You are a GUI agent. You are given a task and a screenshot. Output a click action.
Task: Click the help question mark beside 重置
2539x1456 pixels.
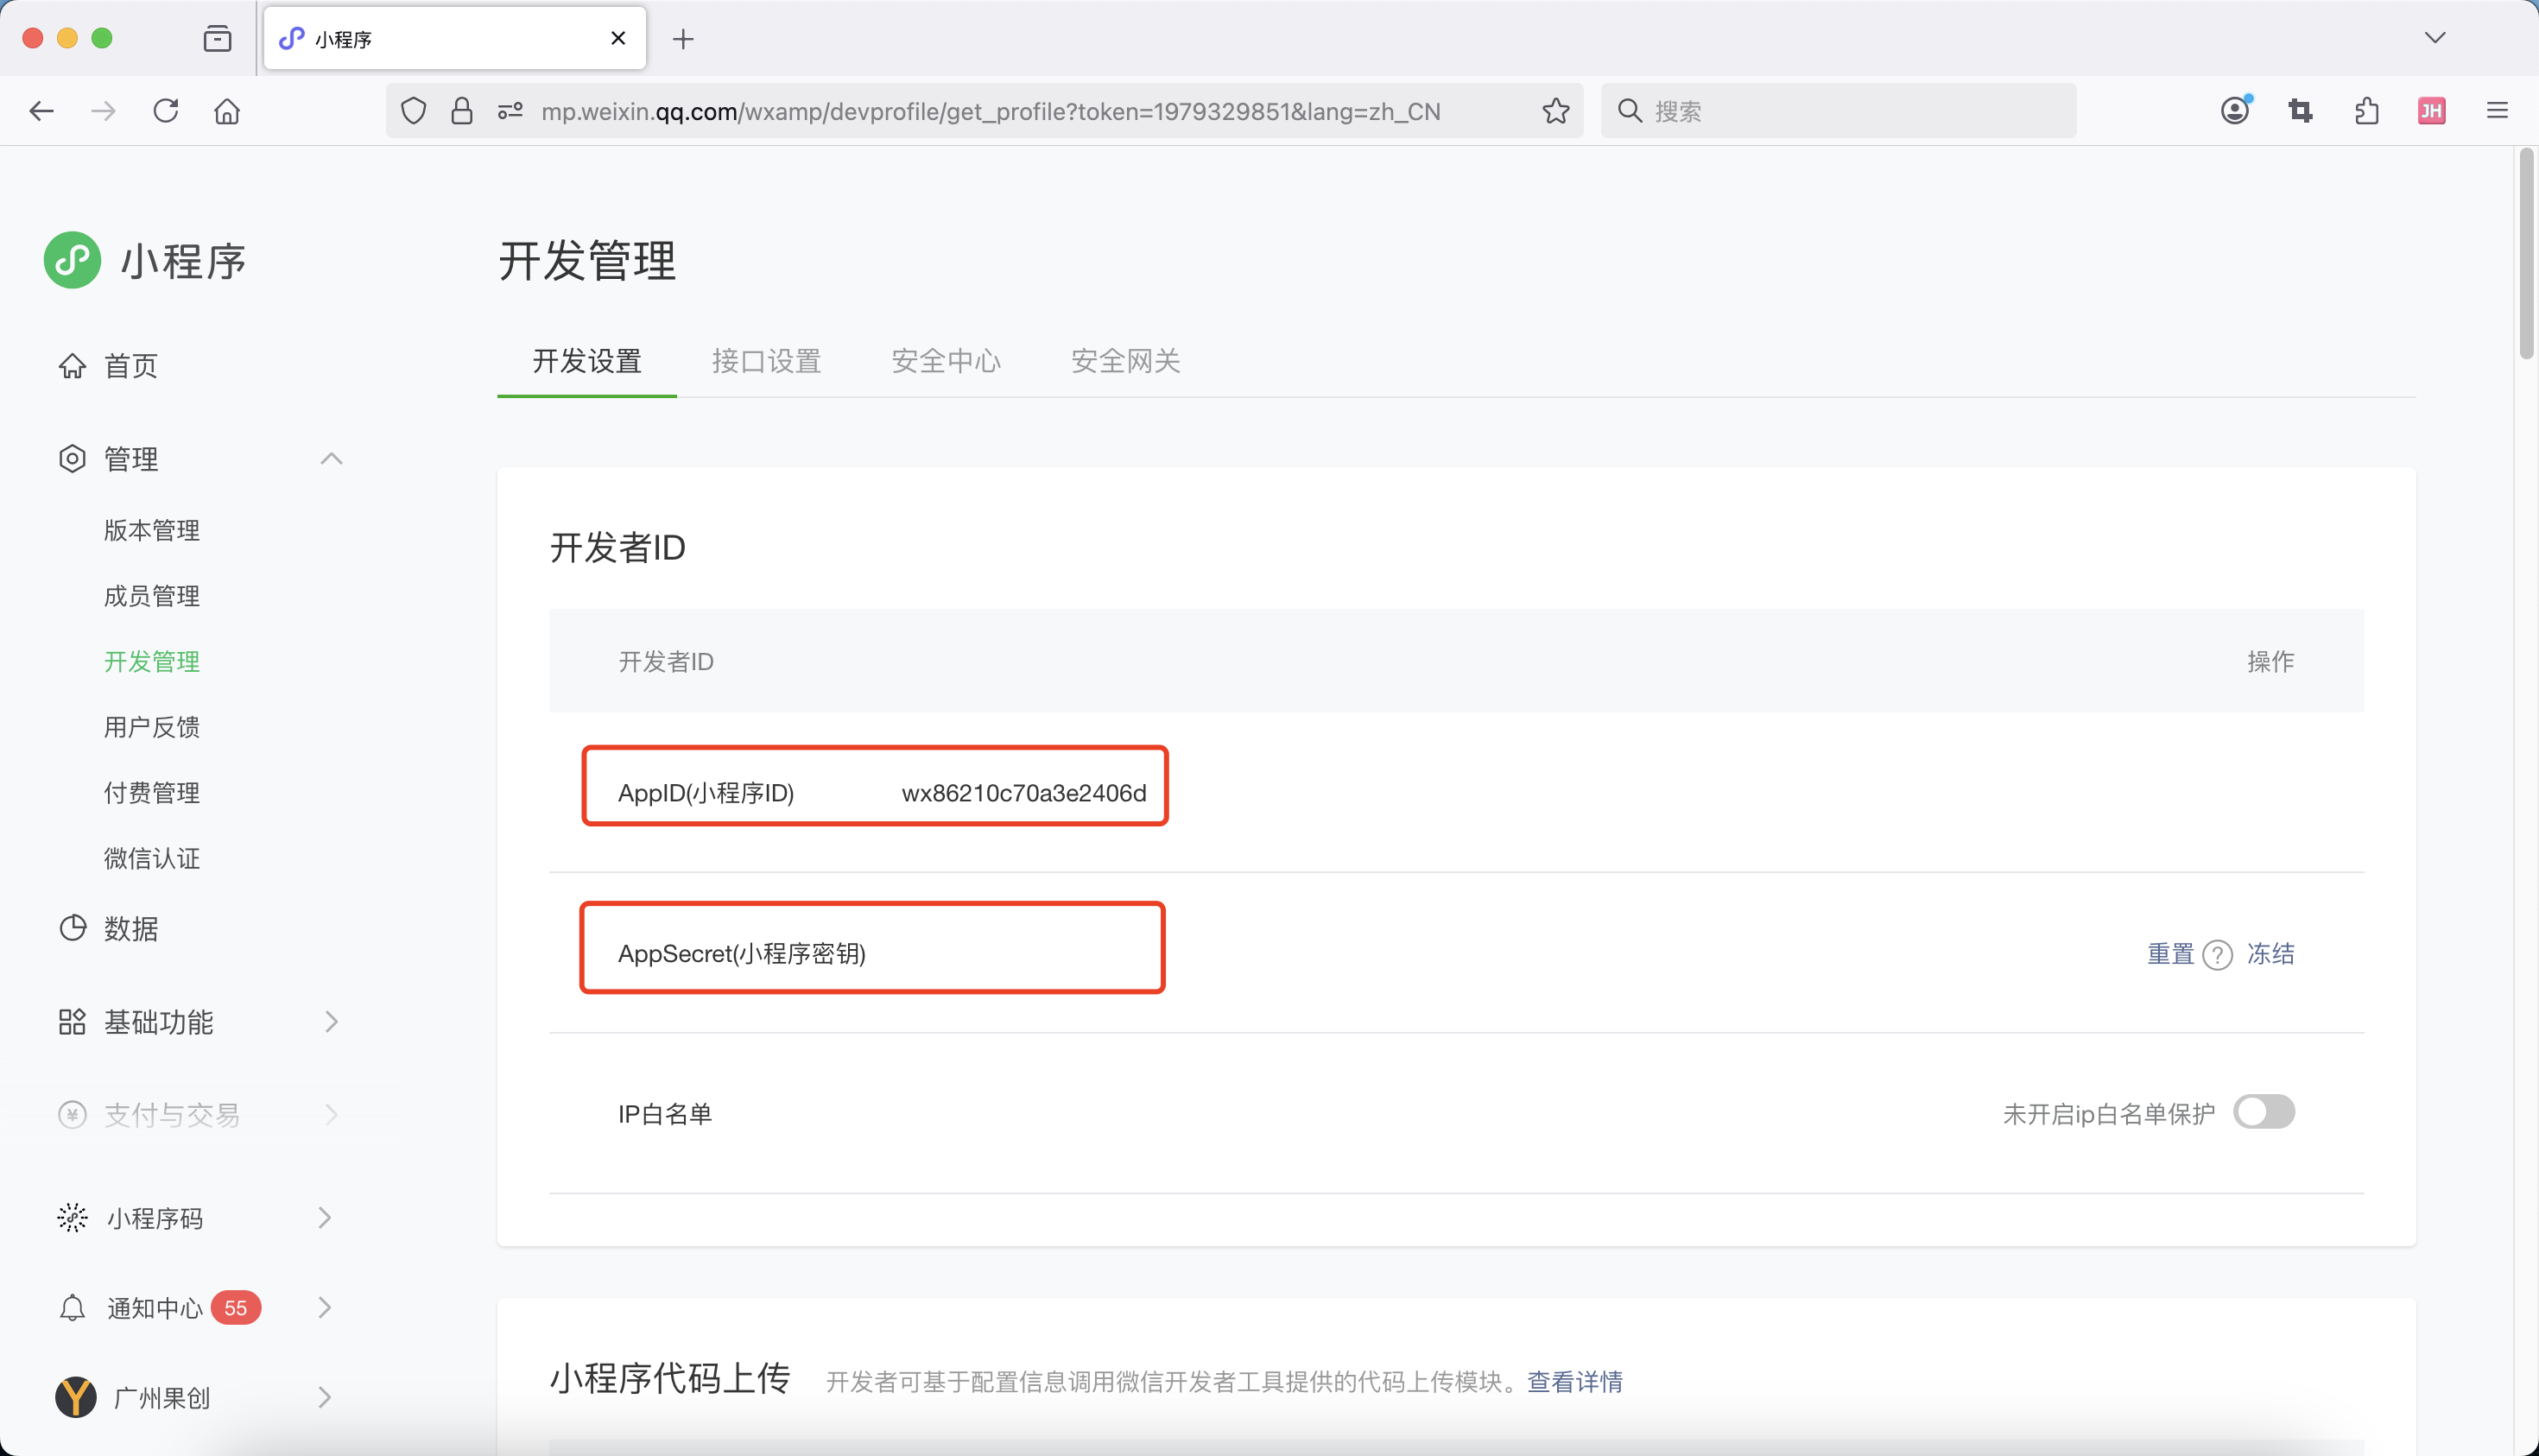tap(2217, 955)
